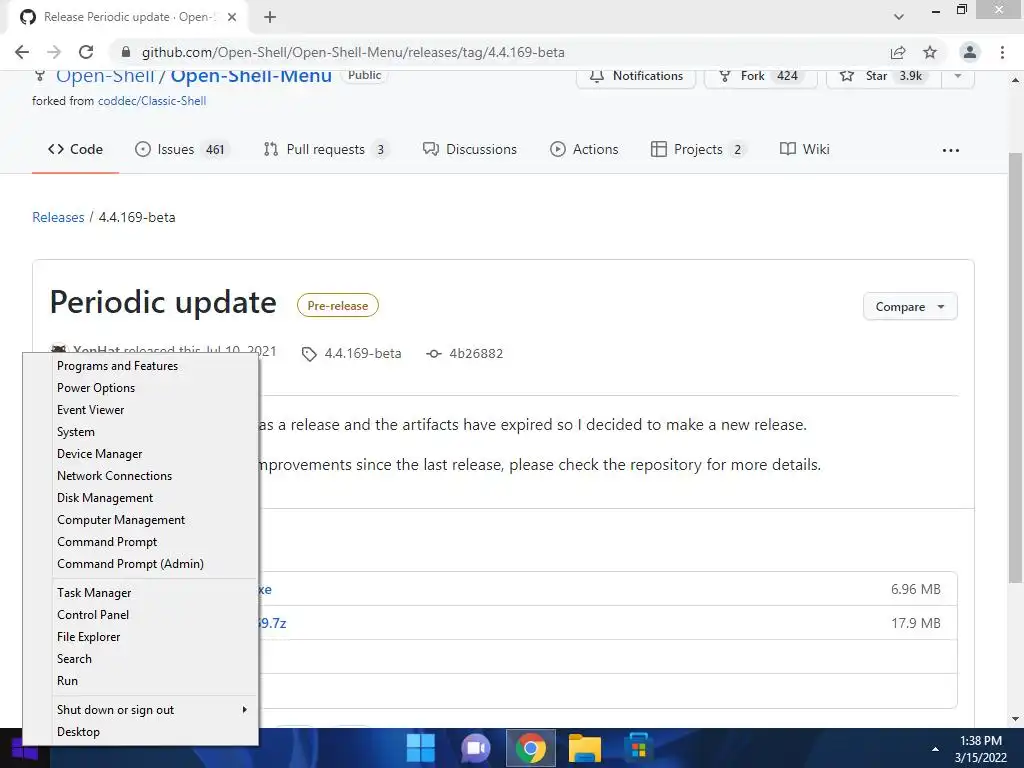
Task: Open the Open-Shell-Menu repository link
Action: [251, 76]
